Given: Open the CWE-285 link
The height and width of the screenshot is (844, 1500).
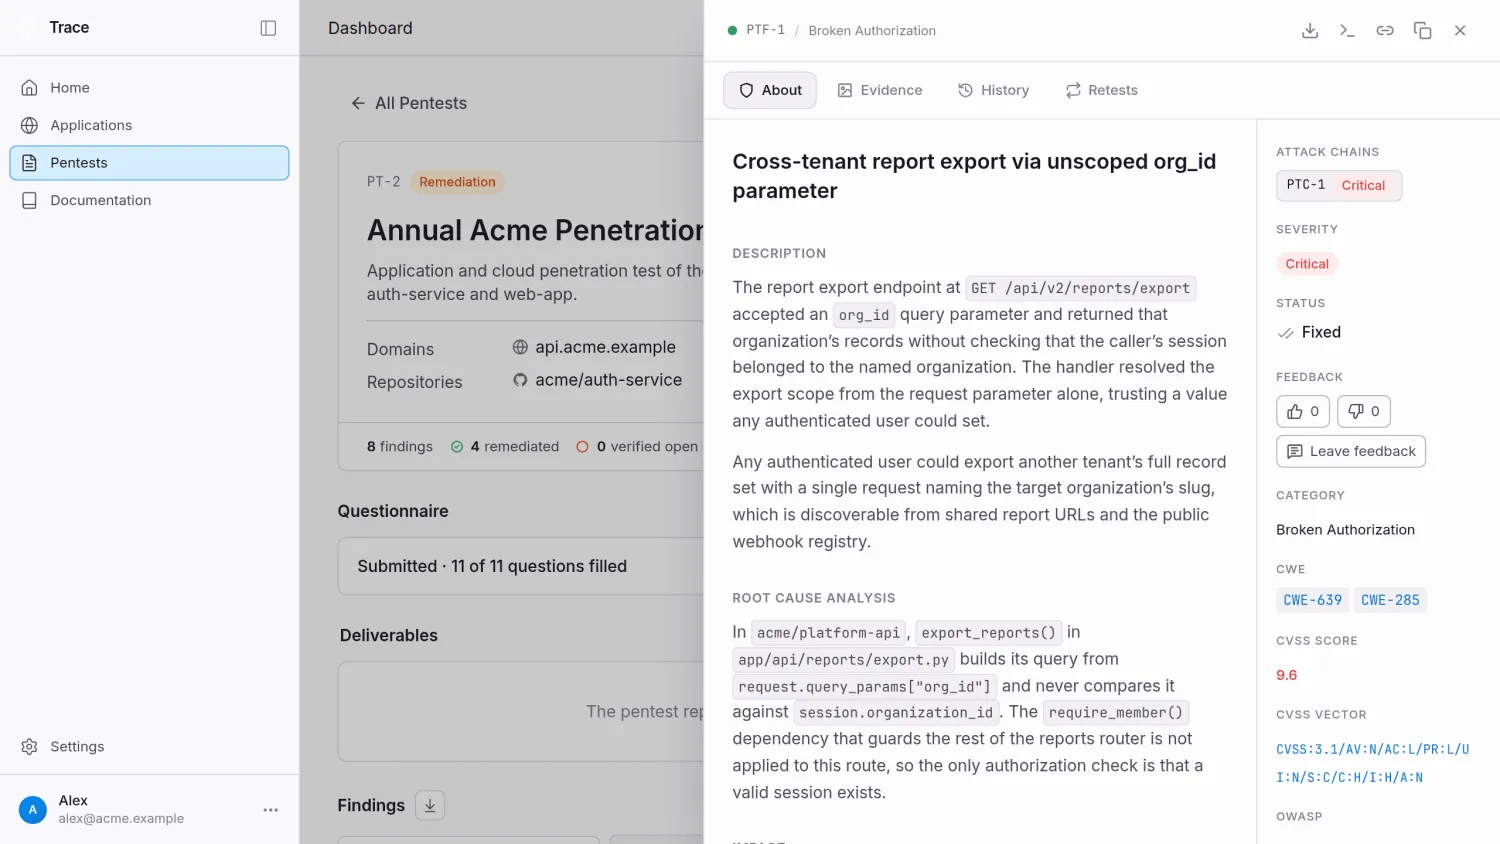Looking at the screenshot, I should pyautogui.click(x=1390, y=600).
